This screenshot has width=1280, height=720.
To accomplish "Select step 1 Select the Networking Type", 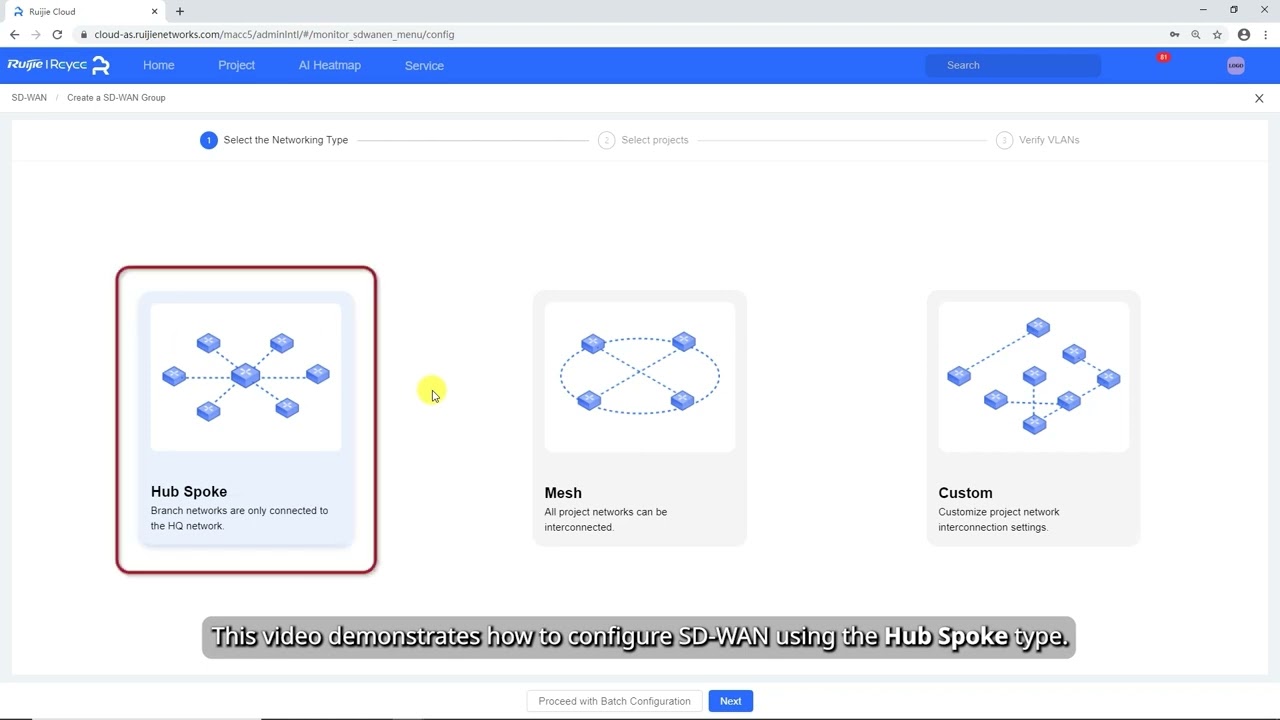I will (274, 140).
